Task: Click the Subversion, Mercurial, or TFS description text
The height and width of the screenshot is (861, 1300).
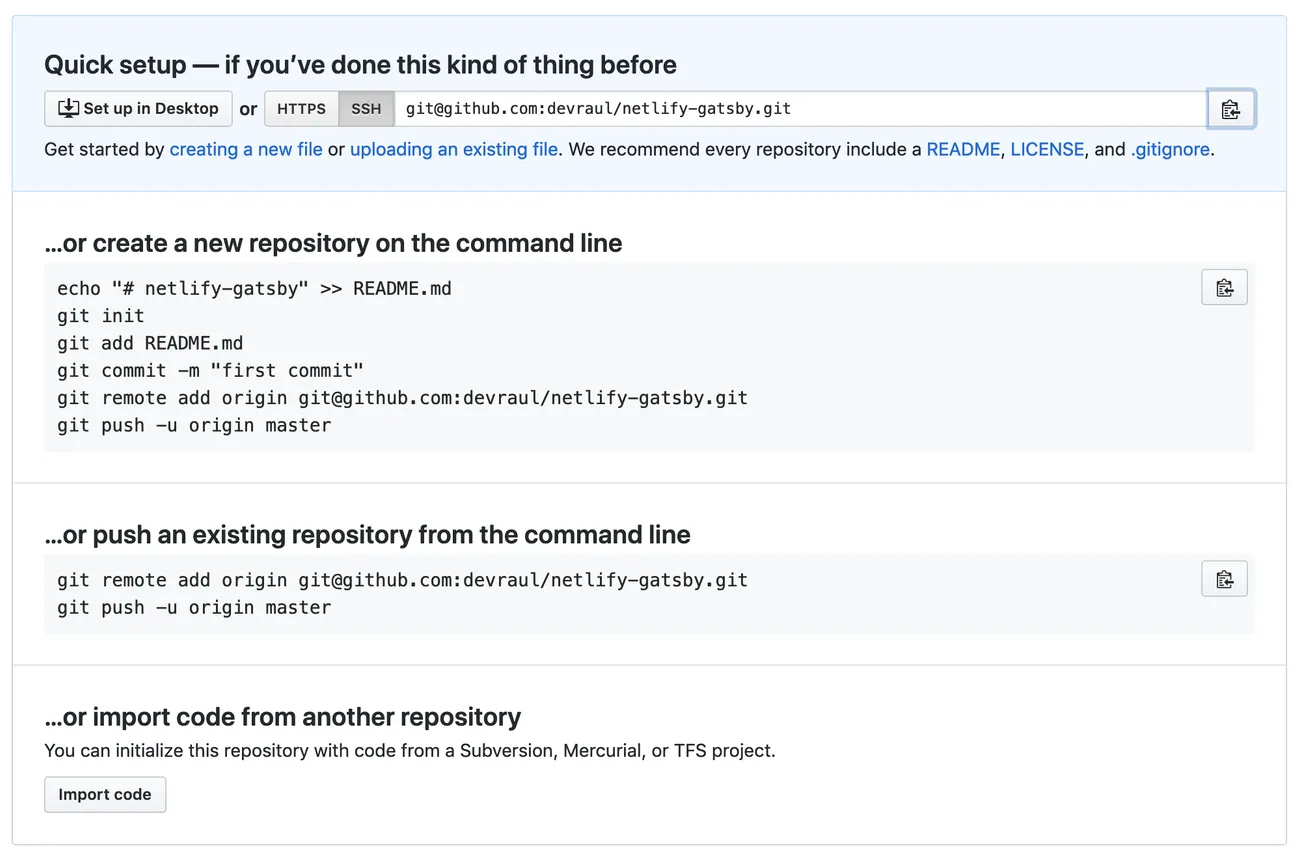Action: pyautogui.click(x=410, y=750)
